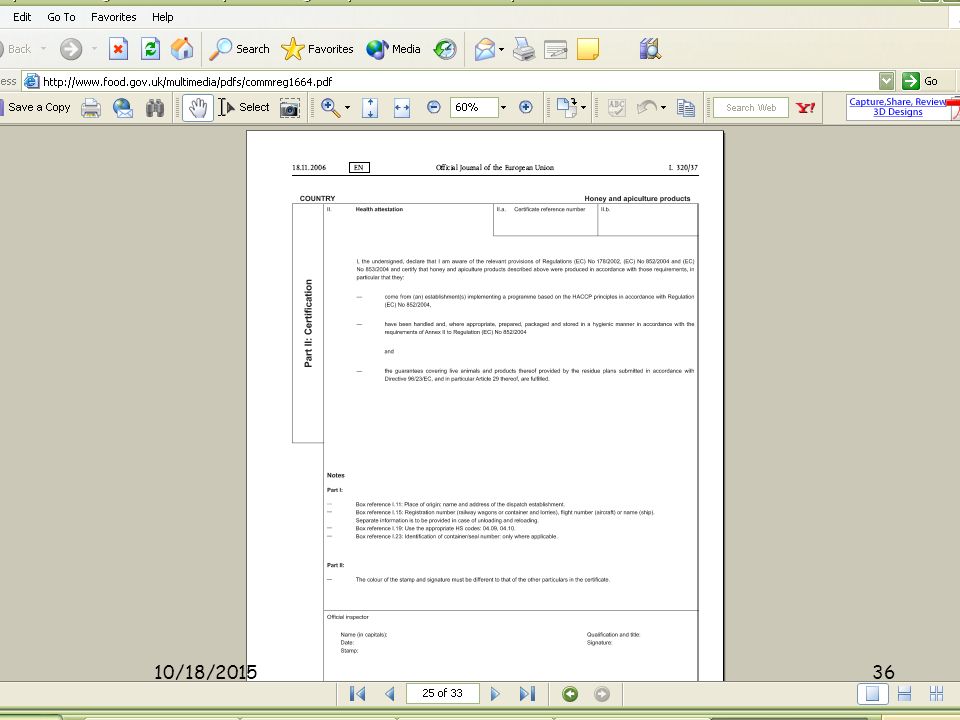Image resolution: width=960 pixels, height=720 pixels.
Task: Open browsing History clock icon
Action: click(445, 49)
